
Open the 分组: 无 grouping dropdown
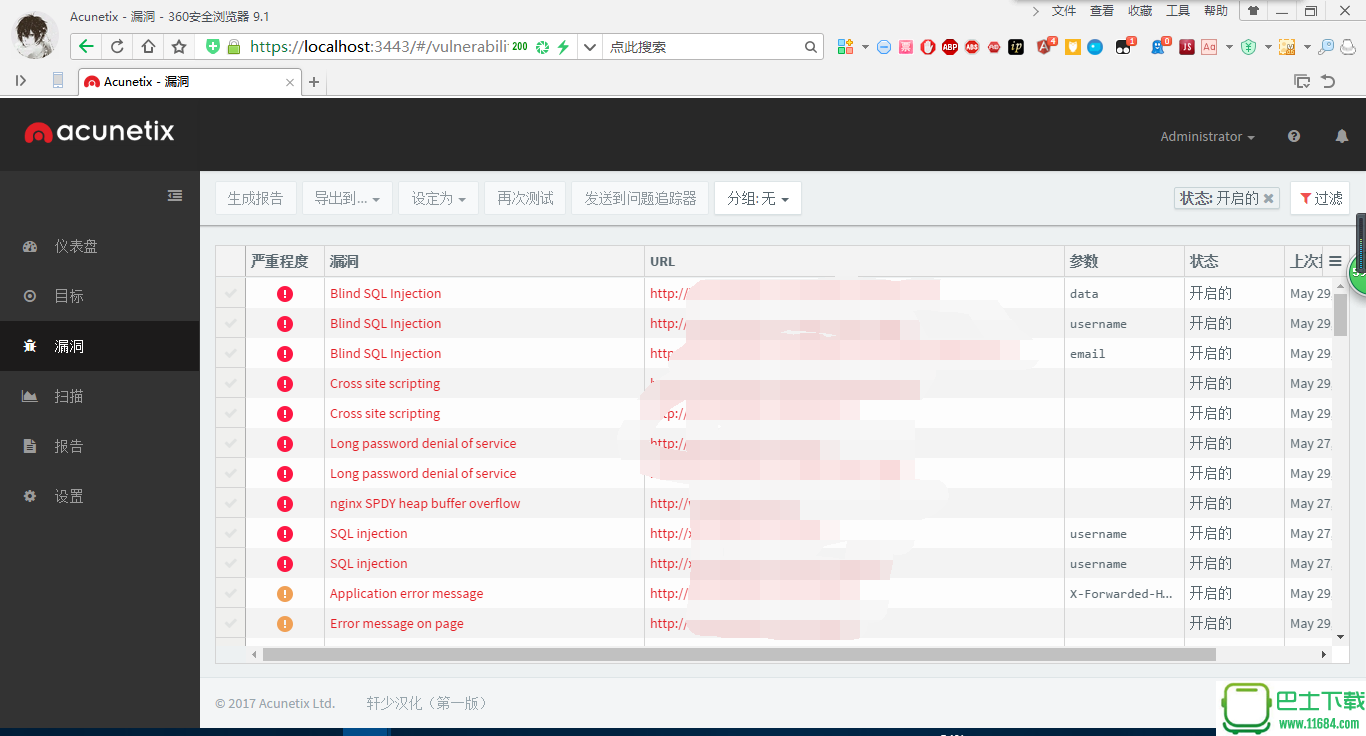758,198
